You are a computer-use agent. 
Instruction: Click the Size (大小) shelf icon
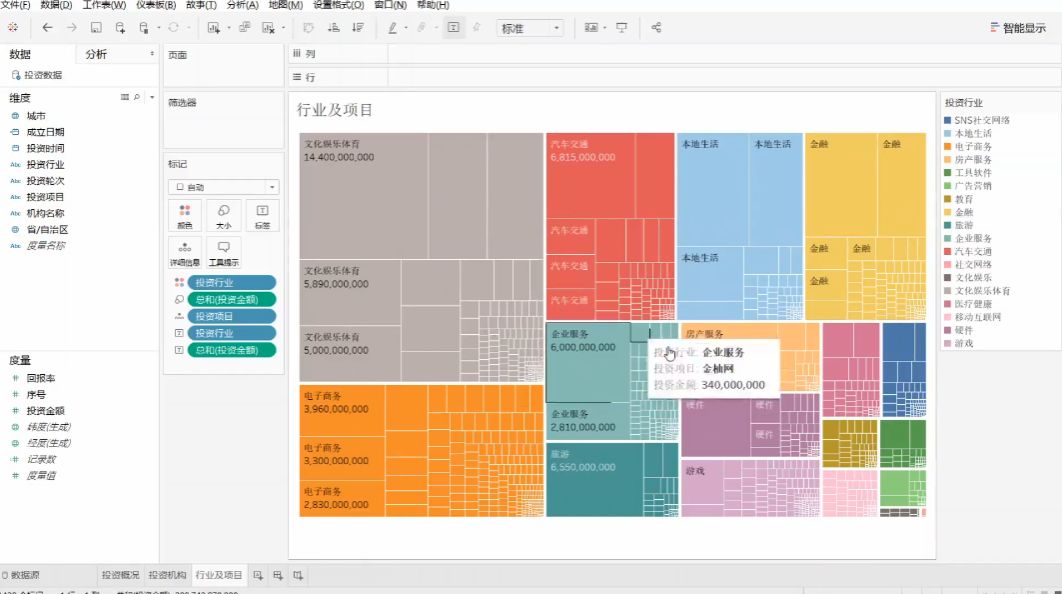pyautogui.click(x=223, y=214)
